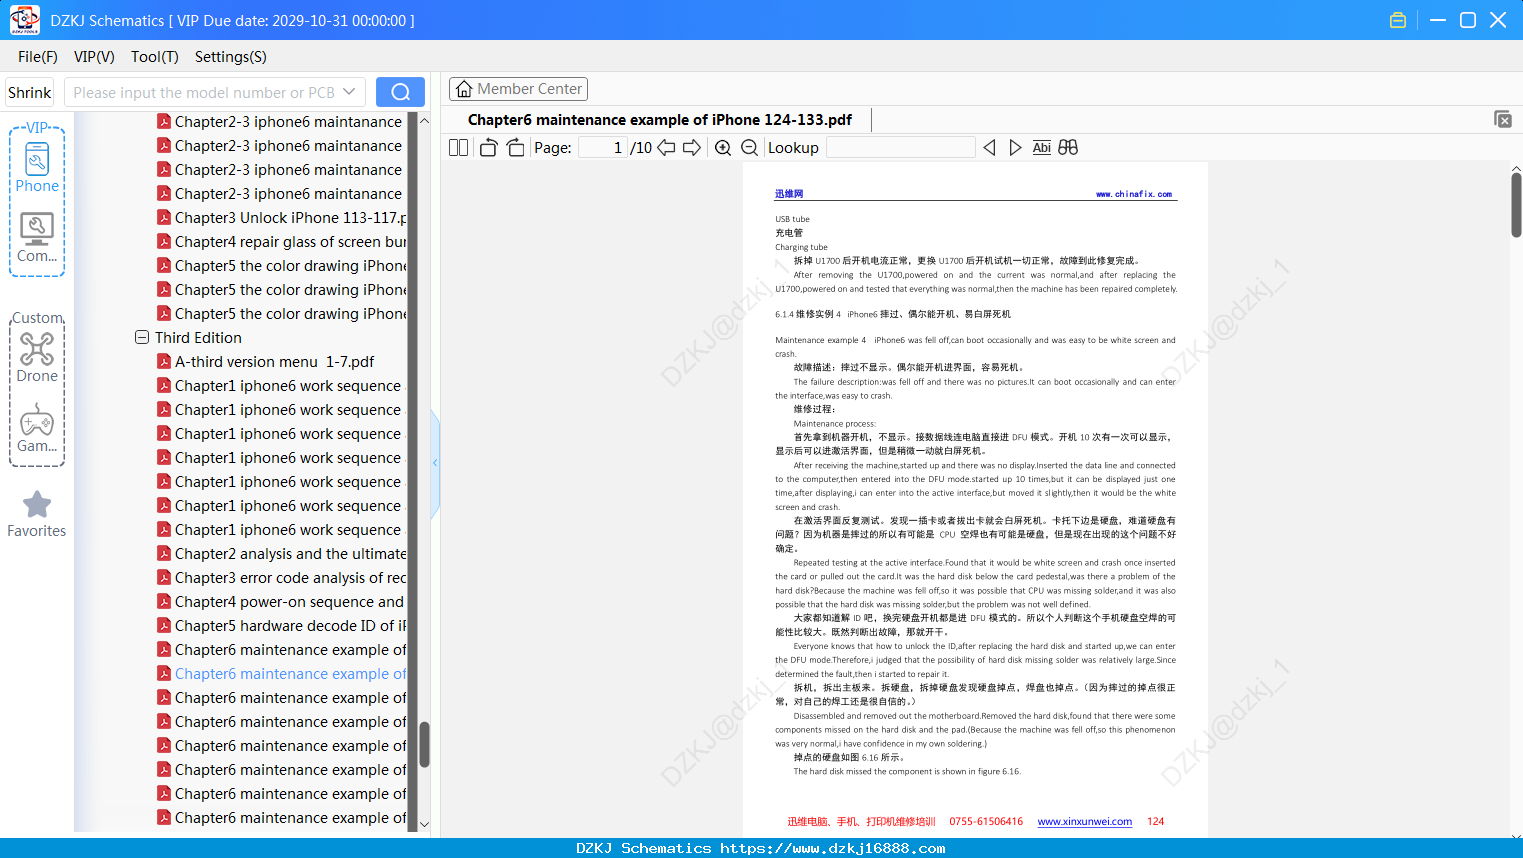Click the Page number input box
1523x858 pixels.
(x=603, y=148)
